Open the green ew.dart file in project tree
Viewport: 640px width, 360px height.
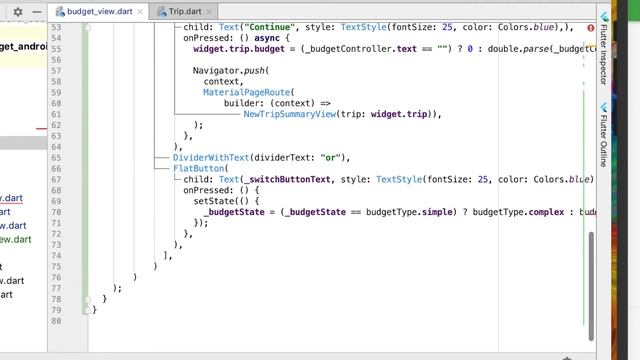(16, 239)
